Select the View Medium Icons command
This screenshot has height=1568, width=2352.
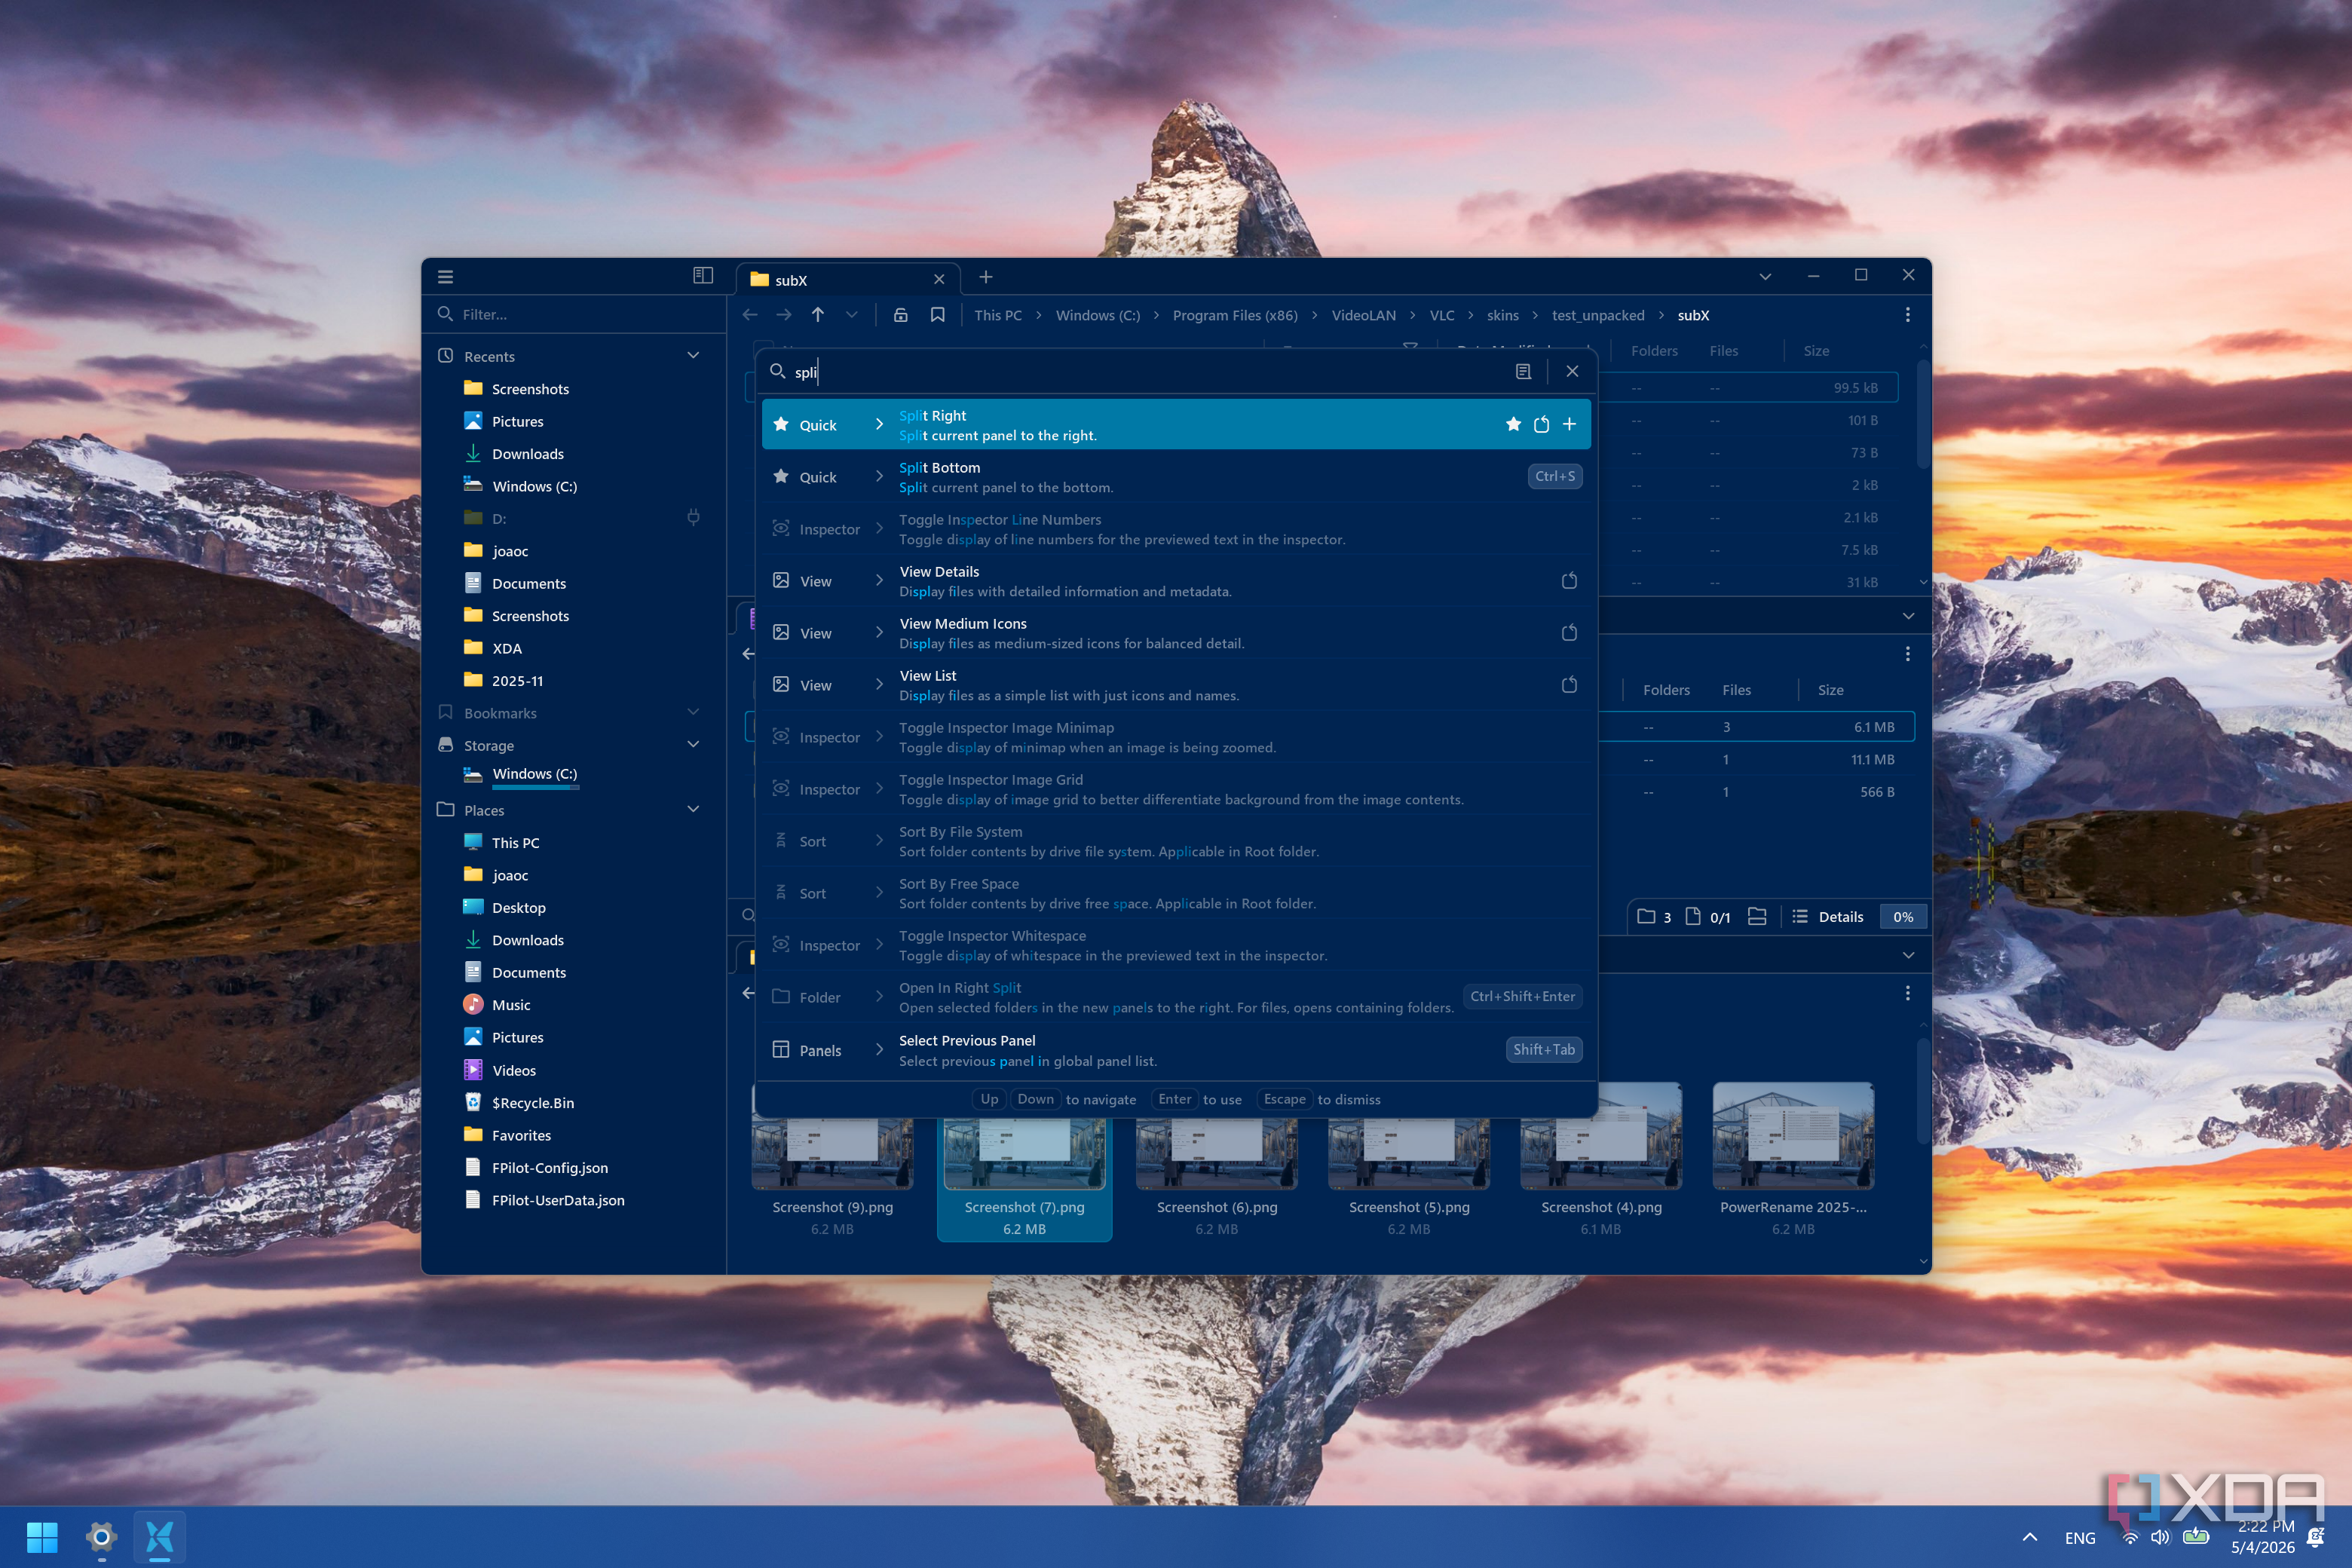(1176, 633)
